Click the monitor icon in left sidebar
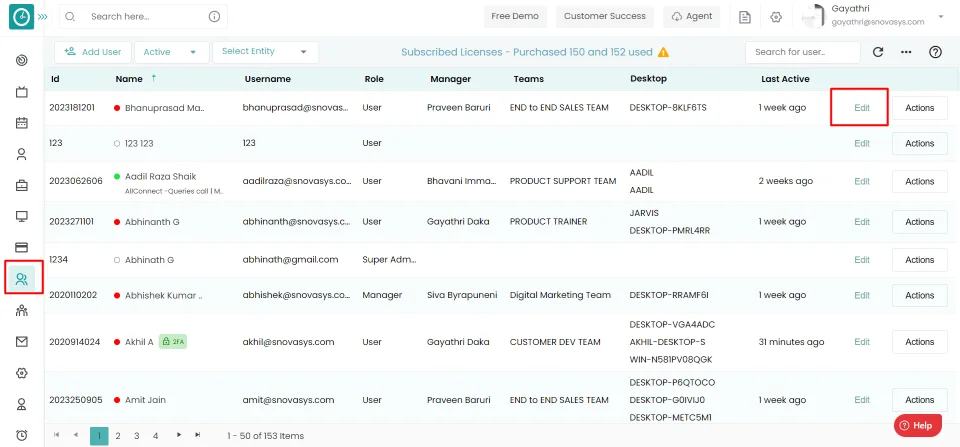This screenshot has height=447, width=960. [21, 216]
